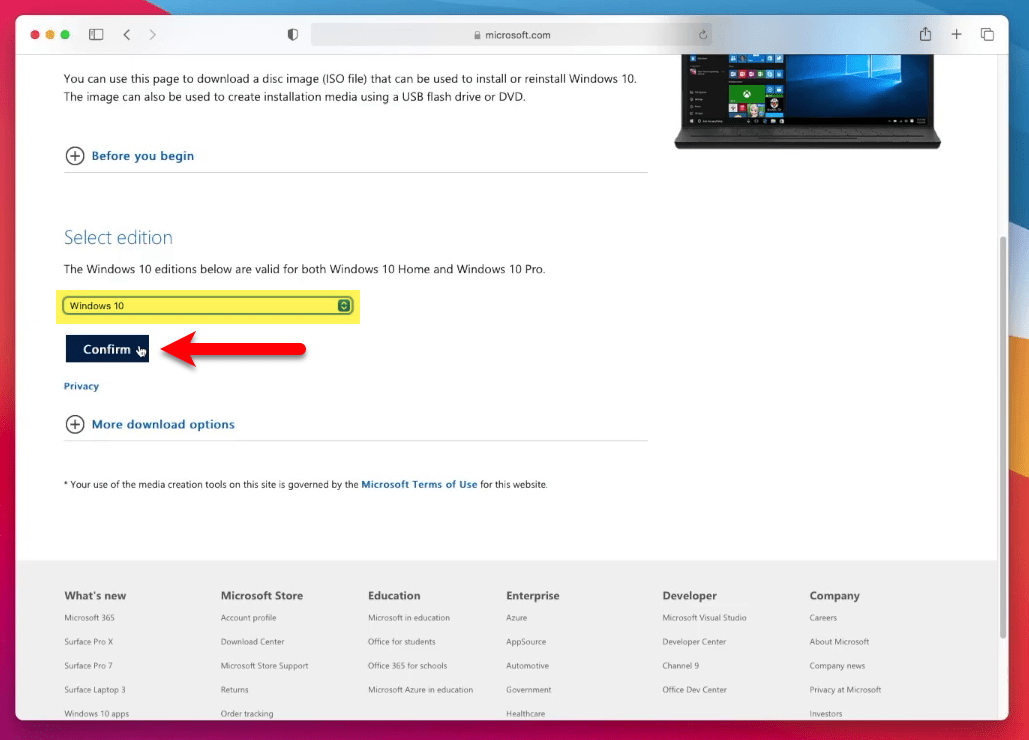Open Careers footer link

tap(823, 618)
